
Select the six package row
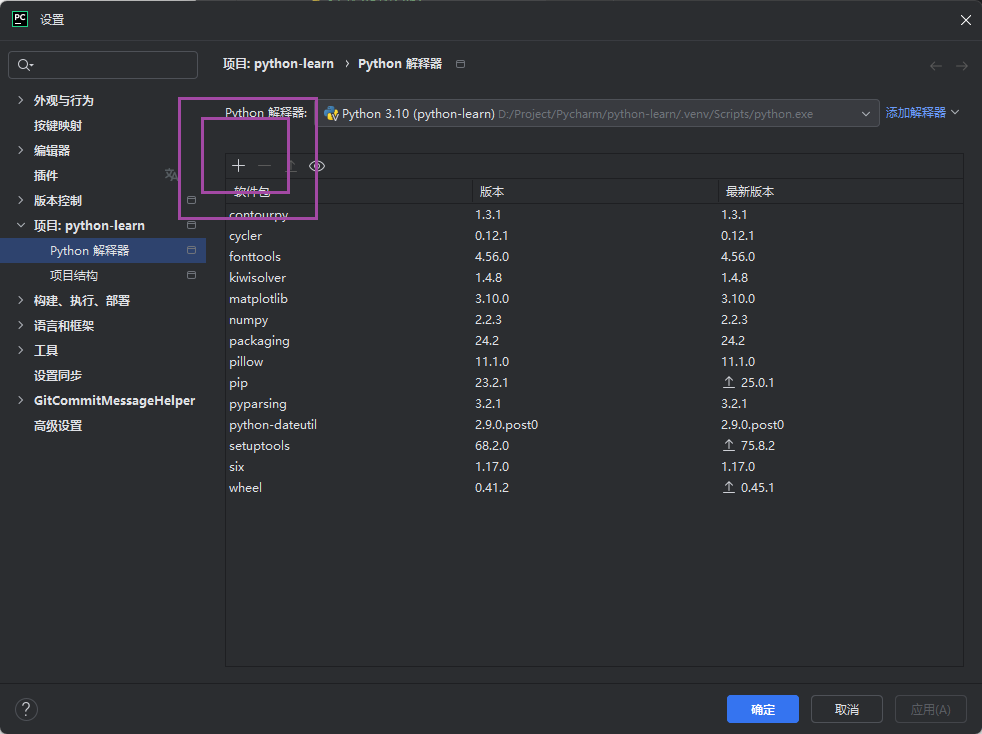pyautogui.click(x=594, y=467)
